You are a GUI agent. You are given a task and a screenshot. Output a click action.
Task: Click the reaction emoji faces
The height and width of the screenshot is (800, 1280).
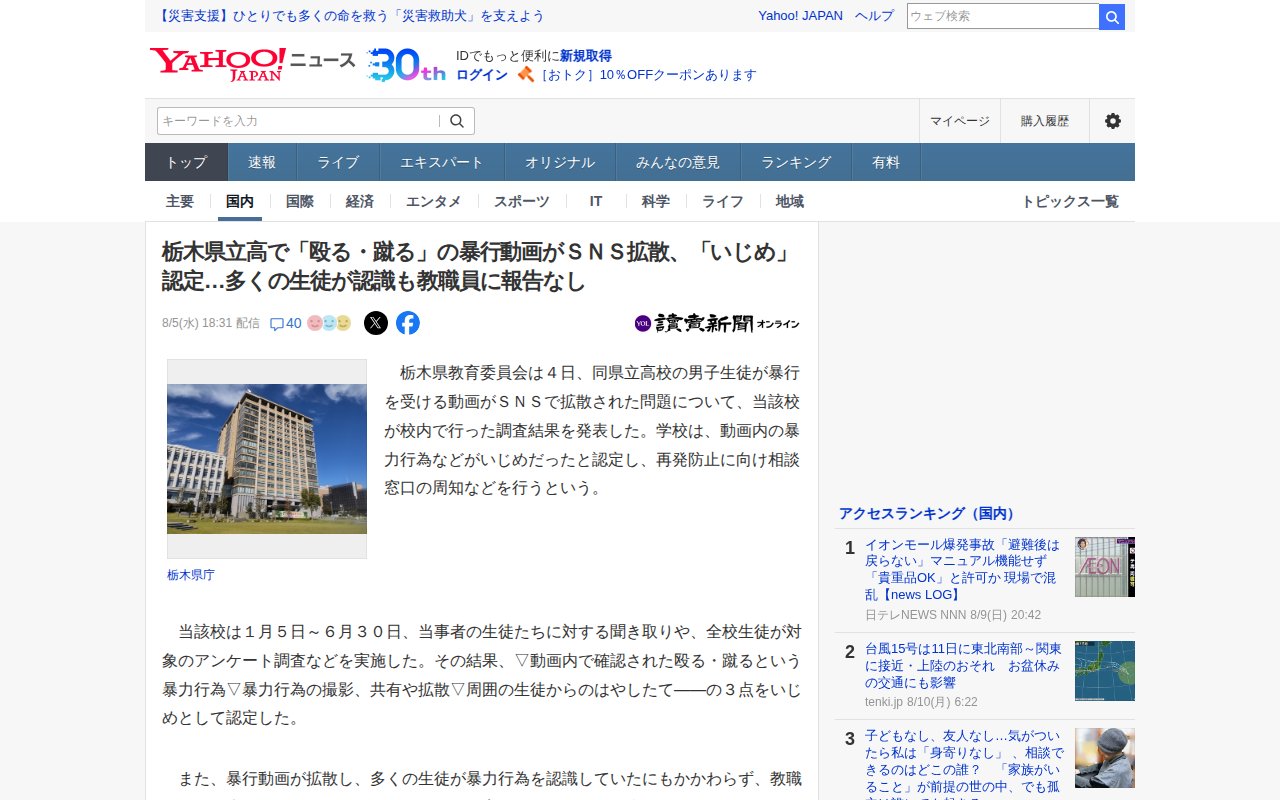coord(329,323)
